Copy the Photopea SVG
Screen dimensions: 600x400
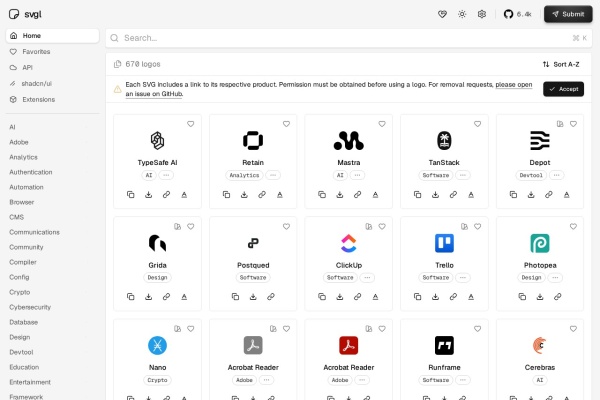click(522, 297)
